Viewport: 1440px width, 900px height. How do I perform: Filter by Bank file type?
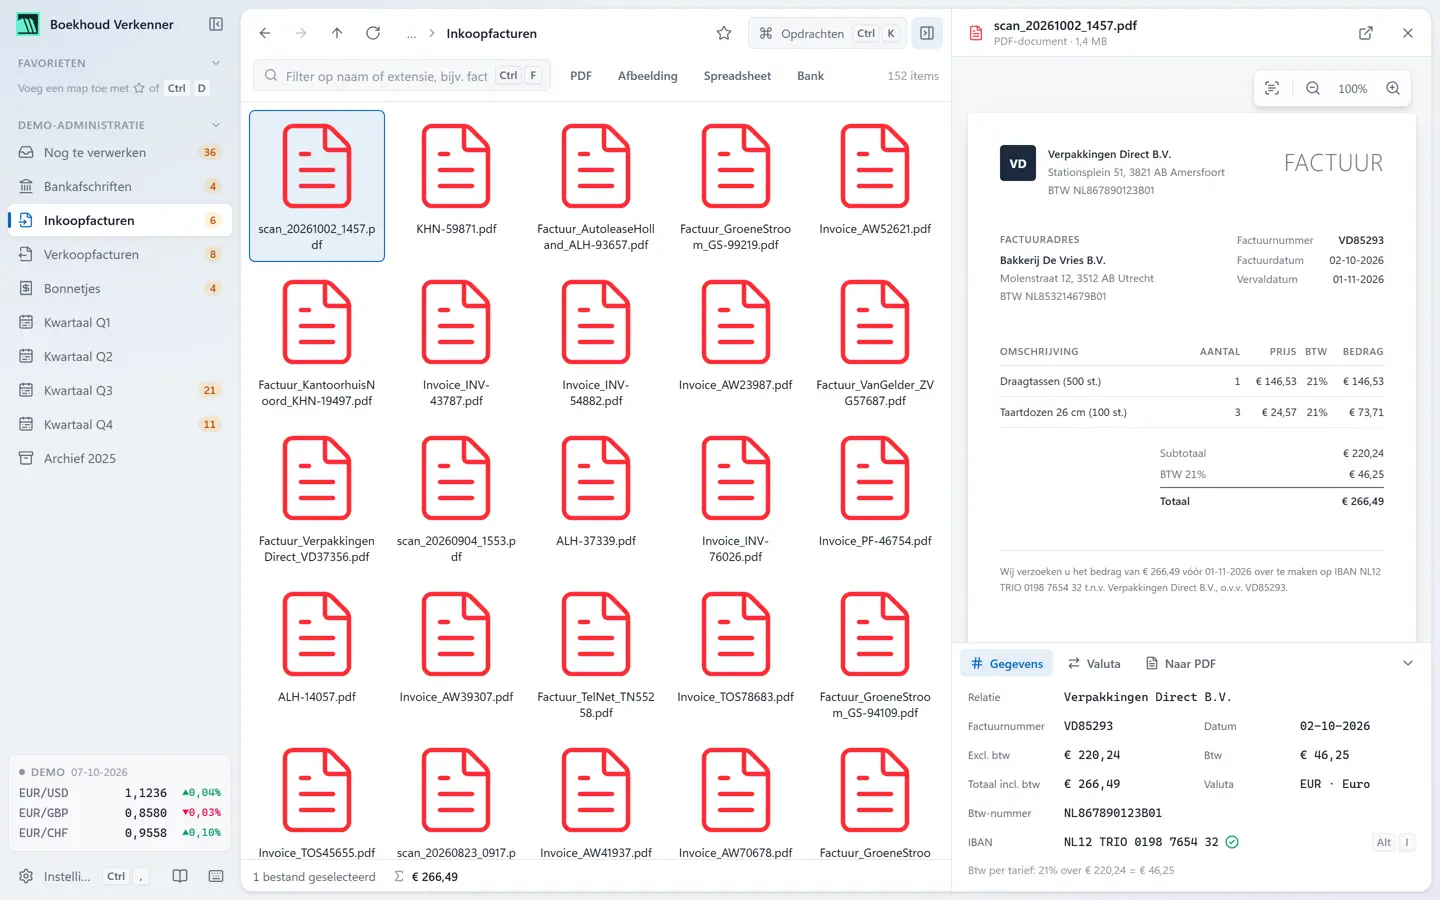coord(810,76)
